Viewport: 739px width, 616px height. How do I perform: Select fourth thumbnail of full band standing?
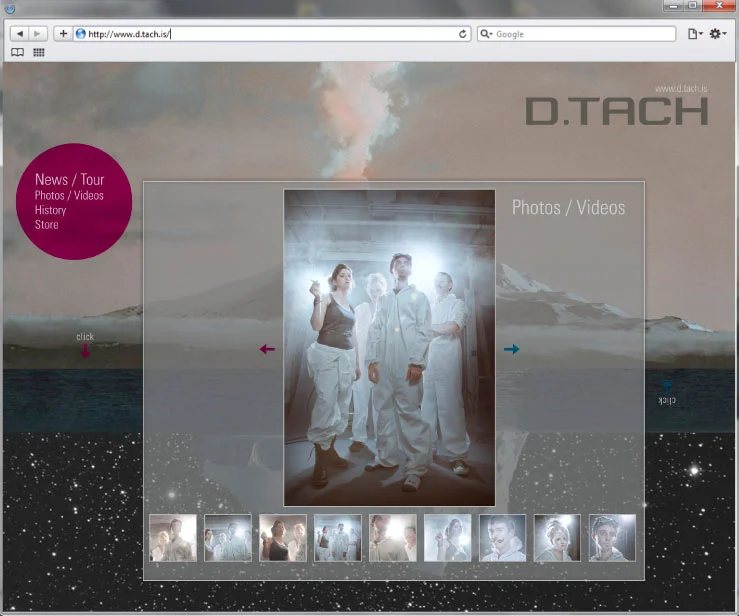pos(337,538)
